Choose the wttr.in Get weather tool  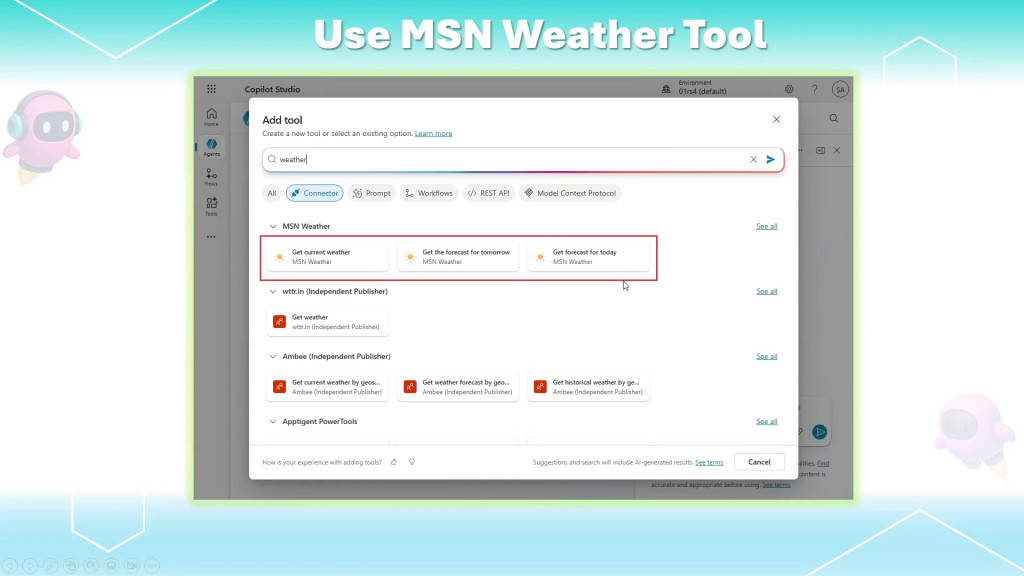coord(328,322)
